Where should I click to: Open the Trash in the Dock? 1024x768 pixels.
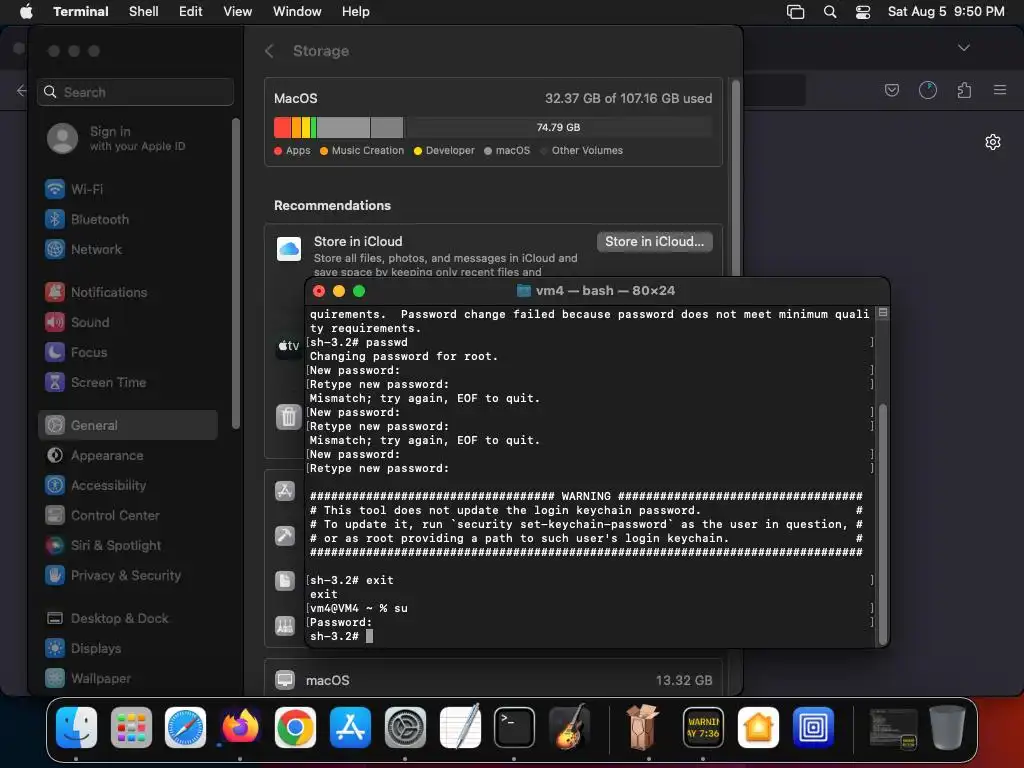click(x=948, y=728)
